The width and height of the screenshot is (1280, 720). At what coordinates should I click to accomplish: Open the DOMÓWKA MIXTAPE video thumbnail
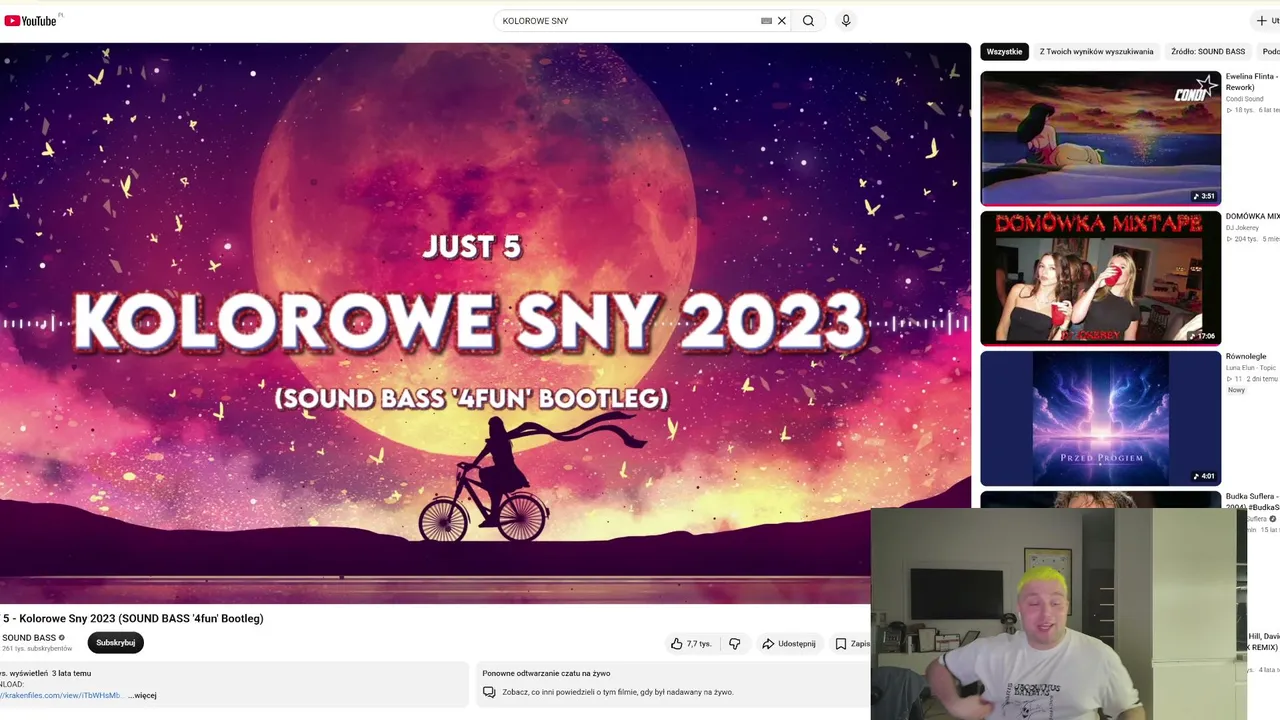point(1100,278)
